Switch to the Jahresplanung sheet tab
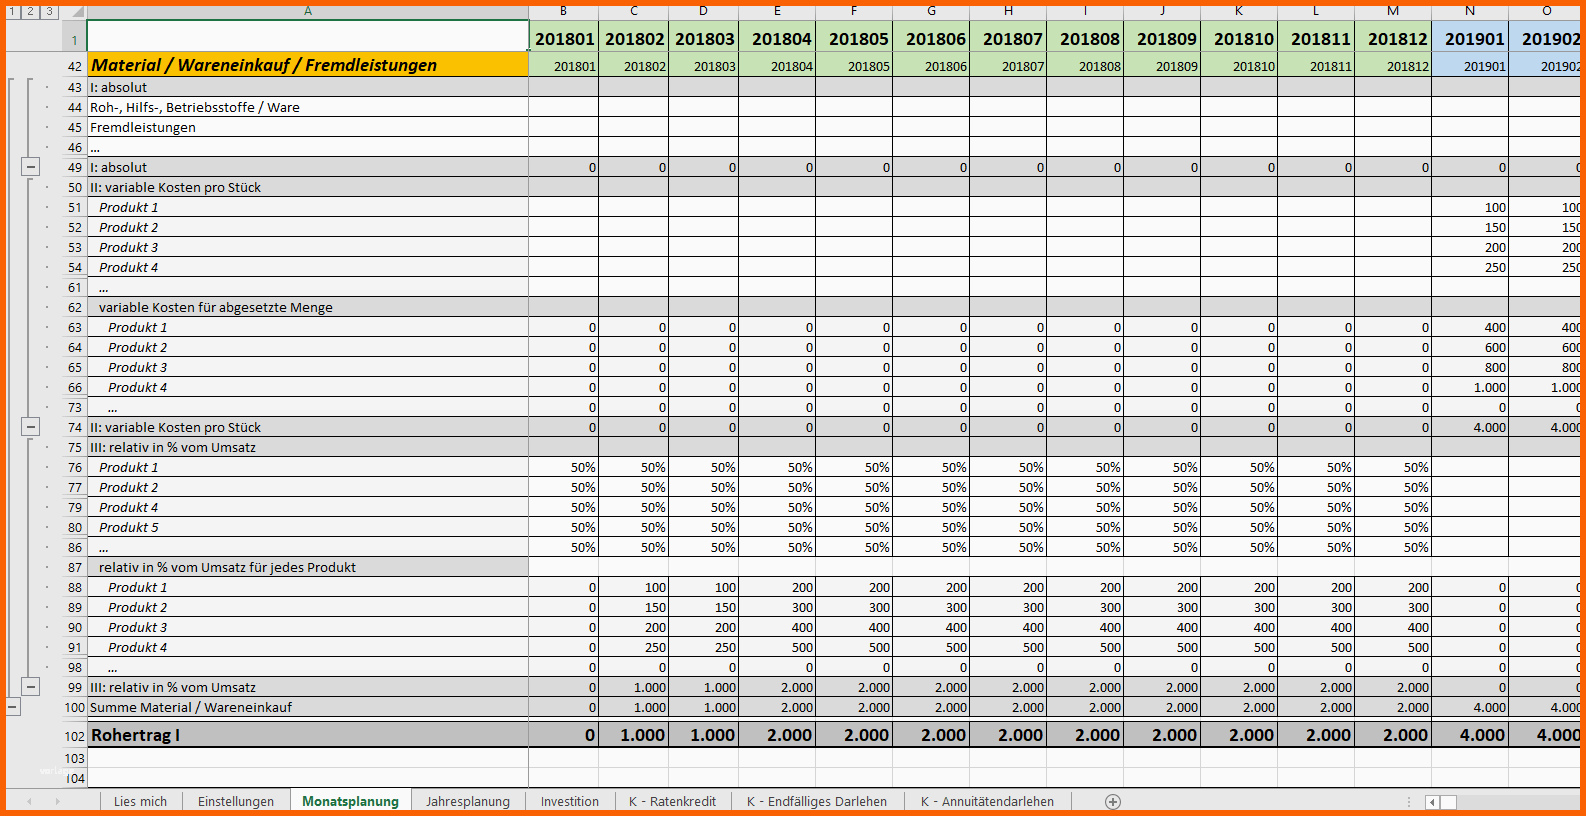Image resolution: width=1586 pixels, height=816 pixels. click(x=467, y=801)
